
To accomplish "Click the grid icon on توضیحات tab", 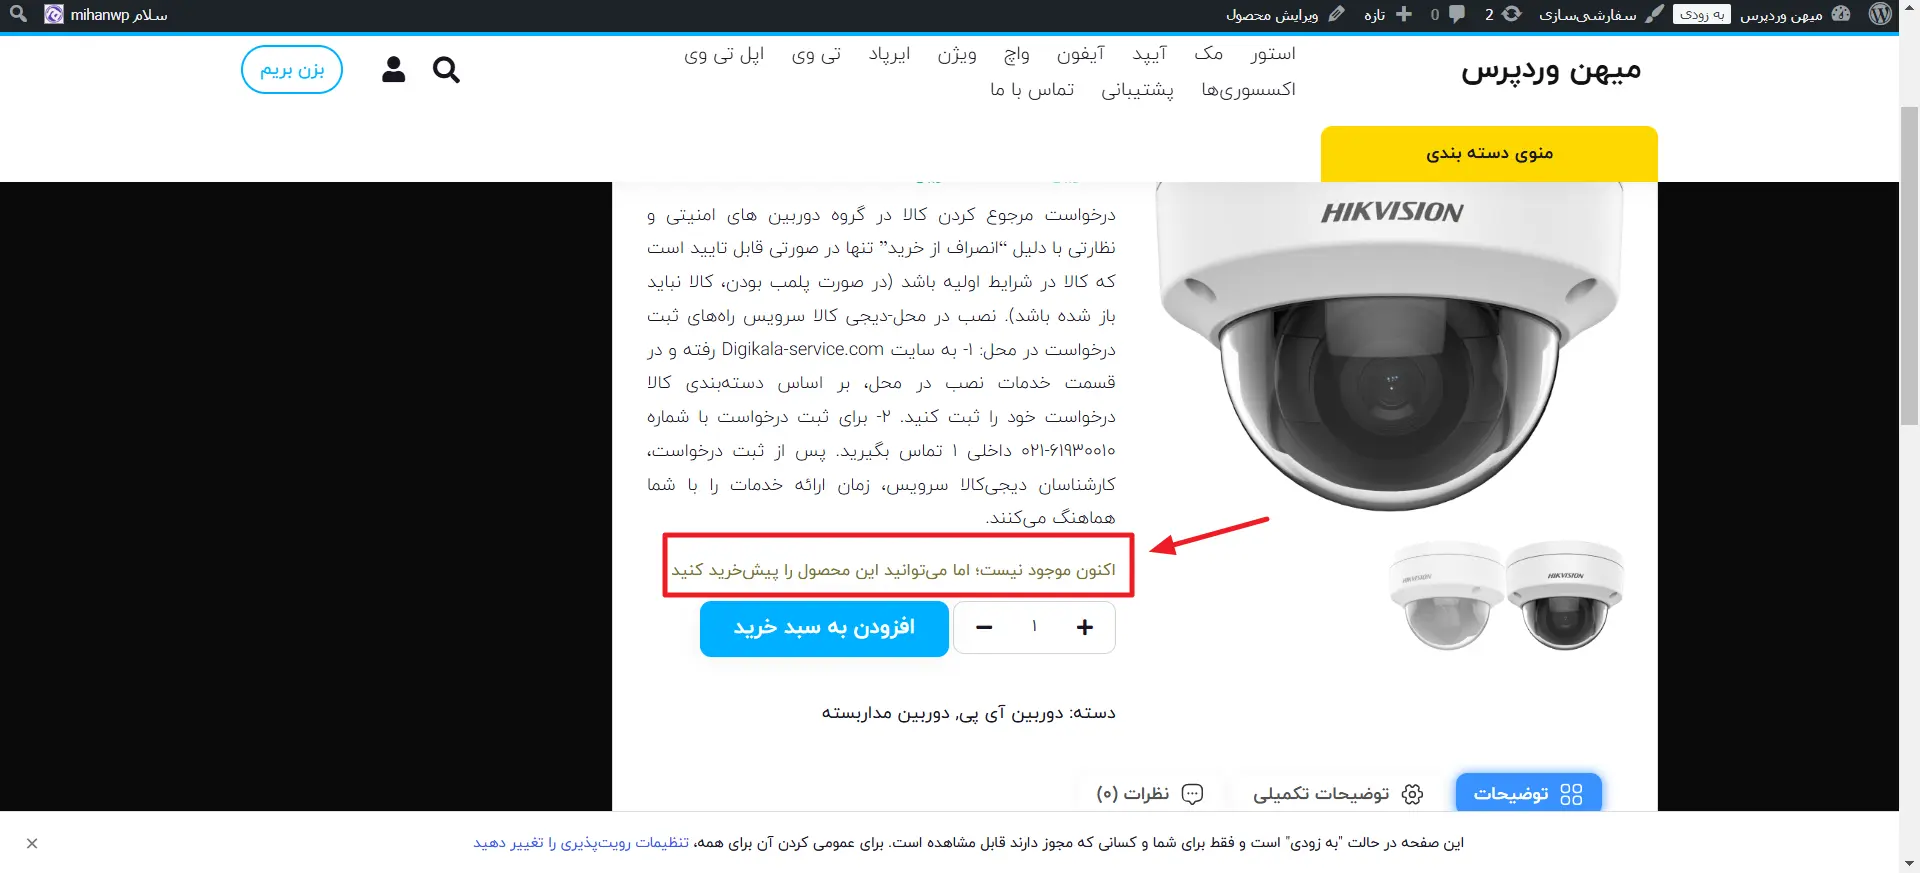I will 1571,794.
